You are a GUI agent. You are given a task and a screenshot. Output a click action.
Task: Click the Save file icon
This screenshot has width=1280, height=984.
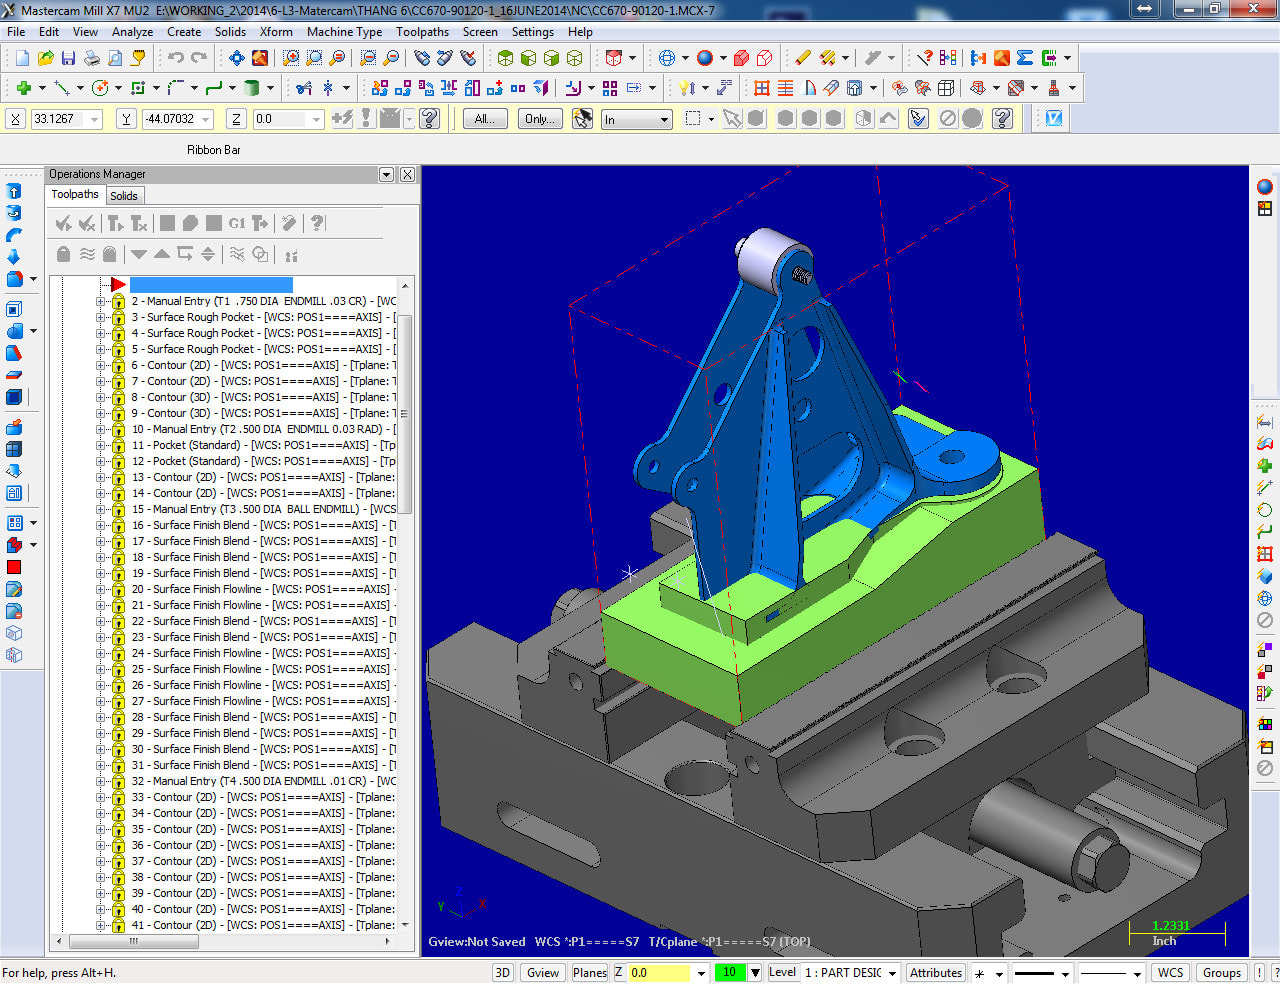(68, 58)
